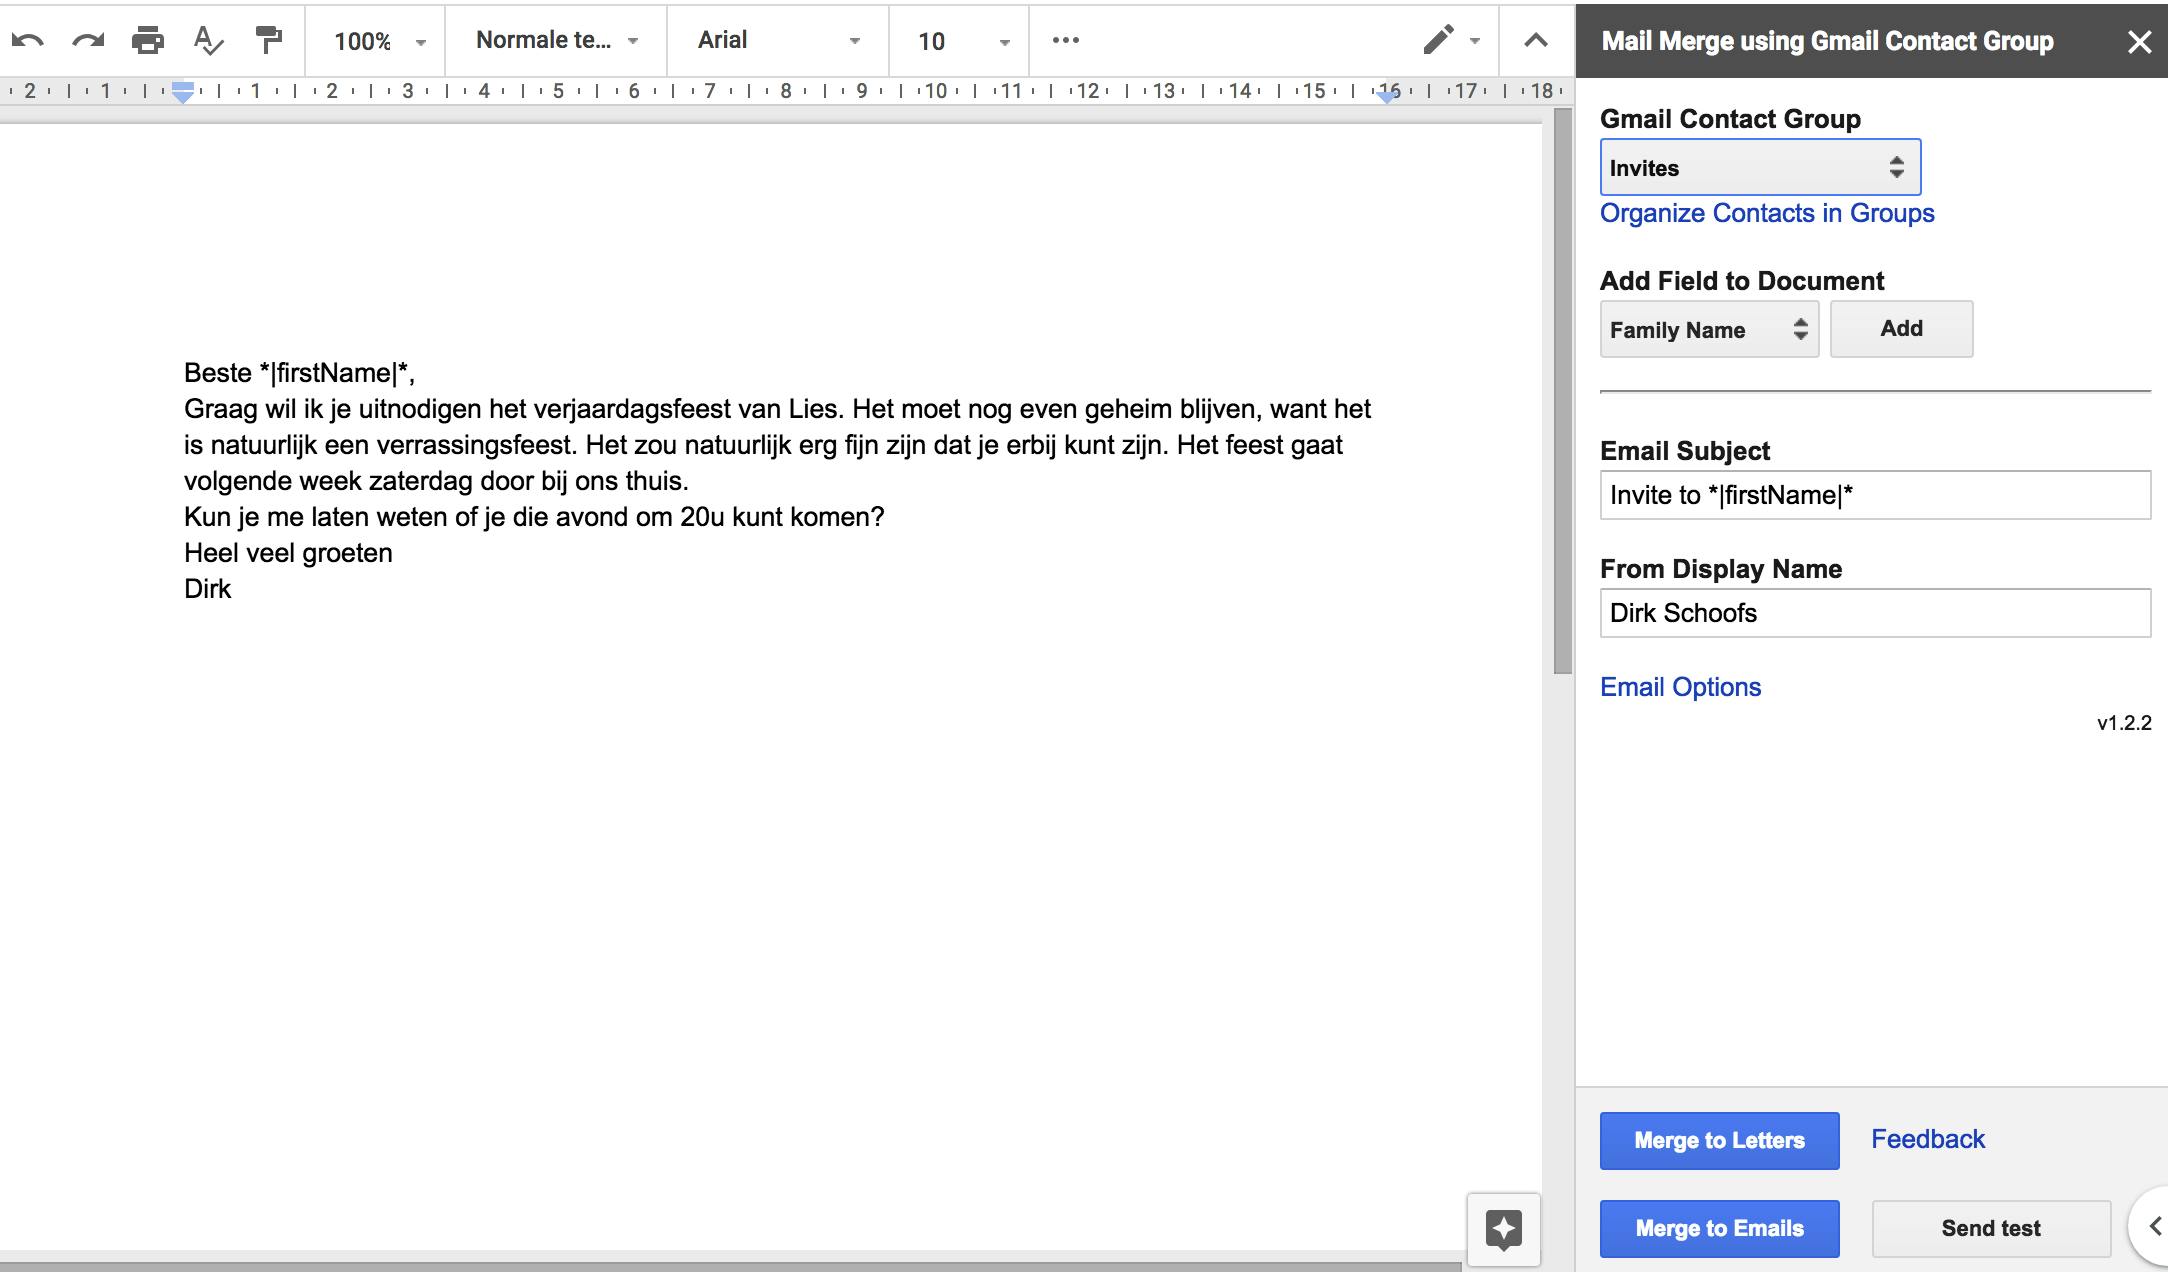The height and width of the screenshot is (1272, 2168).
Task: Select the paint format roller icon
Action: pyautogui.click(x=268, y=40)
